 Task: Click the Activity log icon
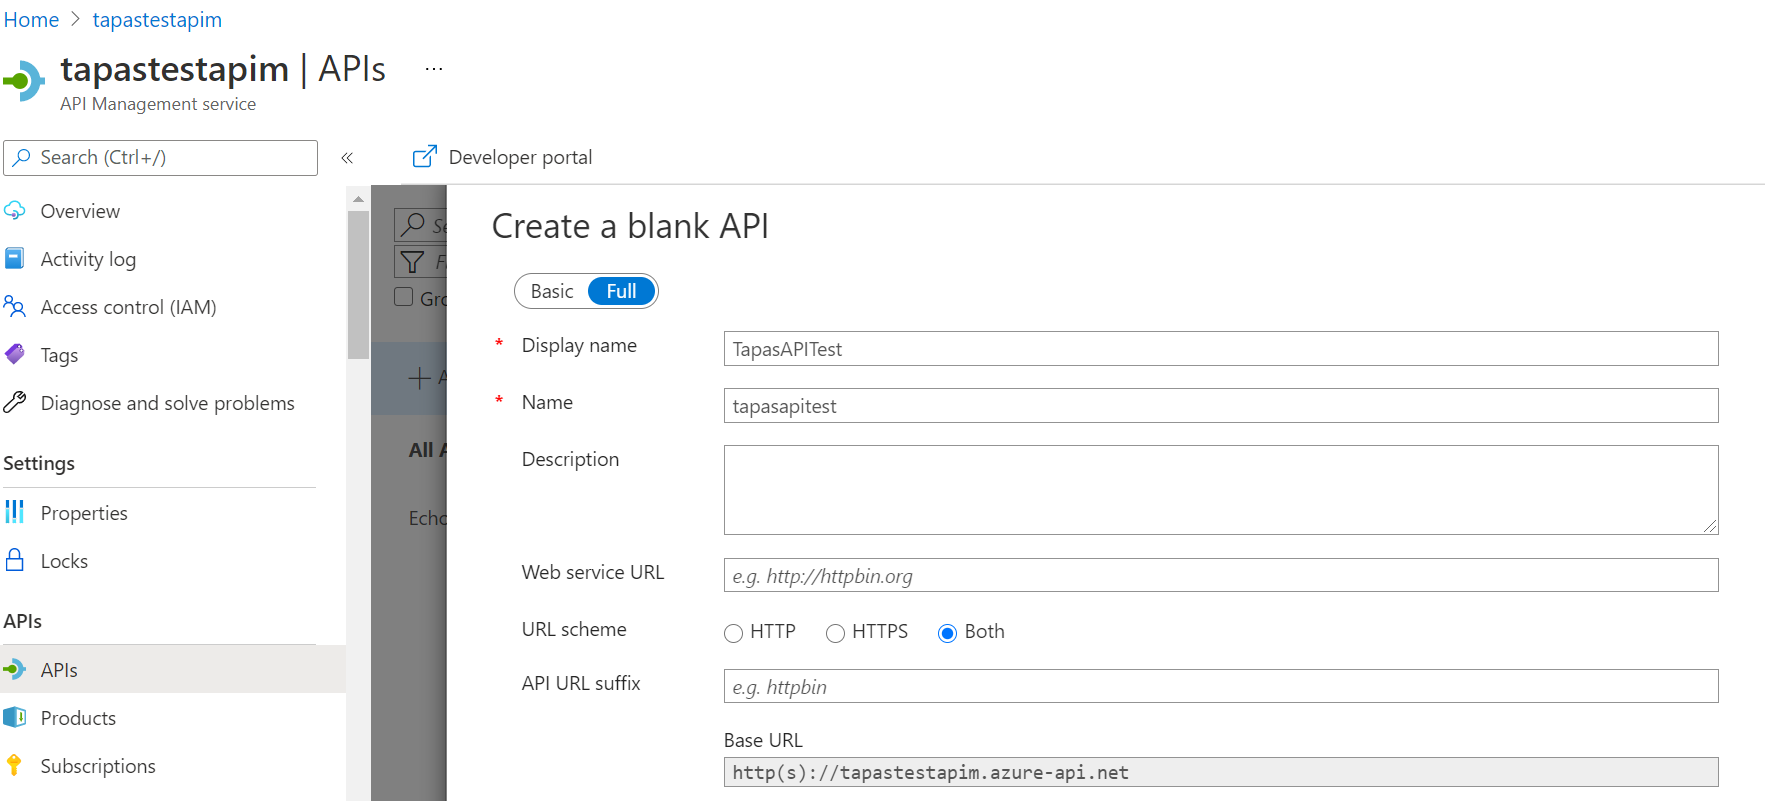(x=15, y=259)
